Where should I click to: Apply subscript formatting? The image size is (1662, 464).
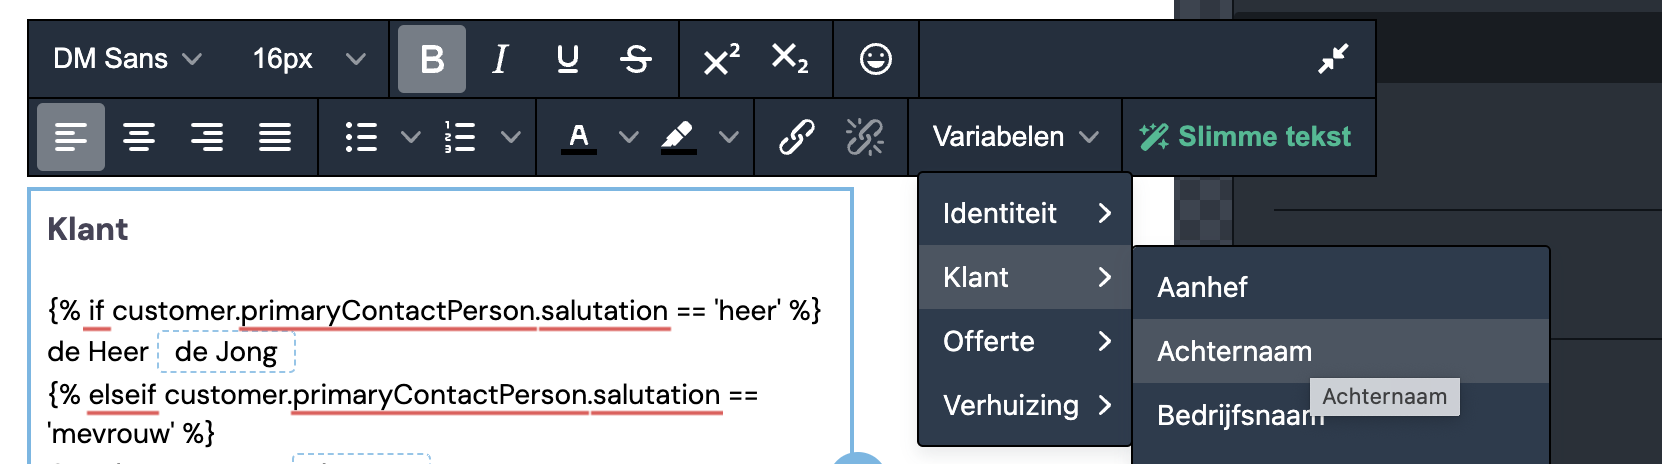(790, 59)
